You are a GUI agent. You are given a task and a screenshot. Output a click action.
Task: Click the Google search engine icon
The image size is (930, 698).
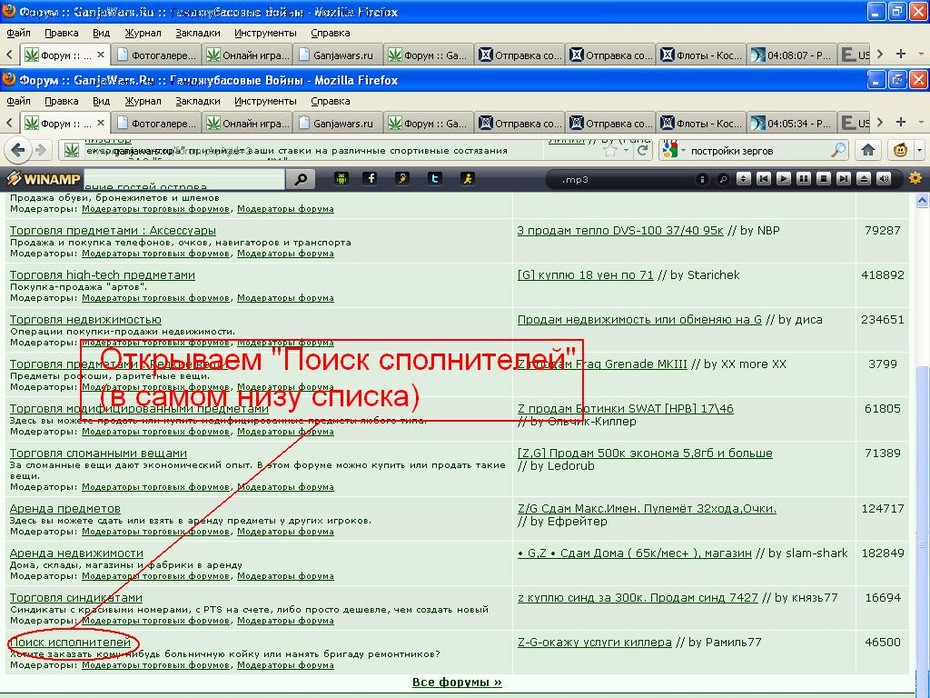pyautogui.click(x=670, y=151)
